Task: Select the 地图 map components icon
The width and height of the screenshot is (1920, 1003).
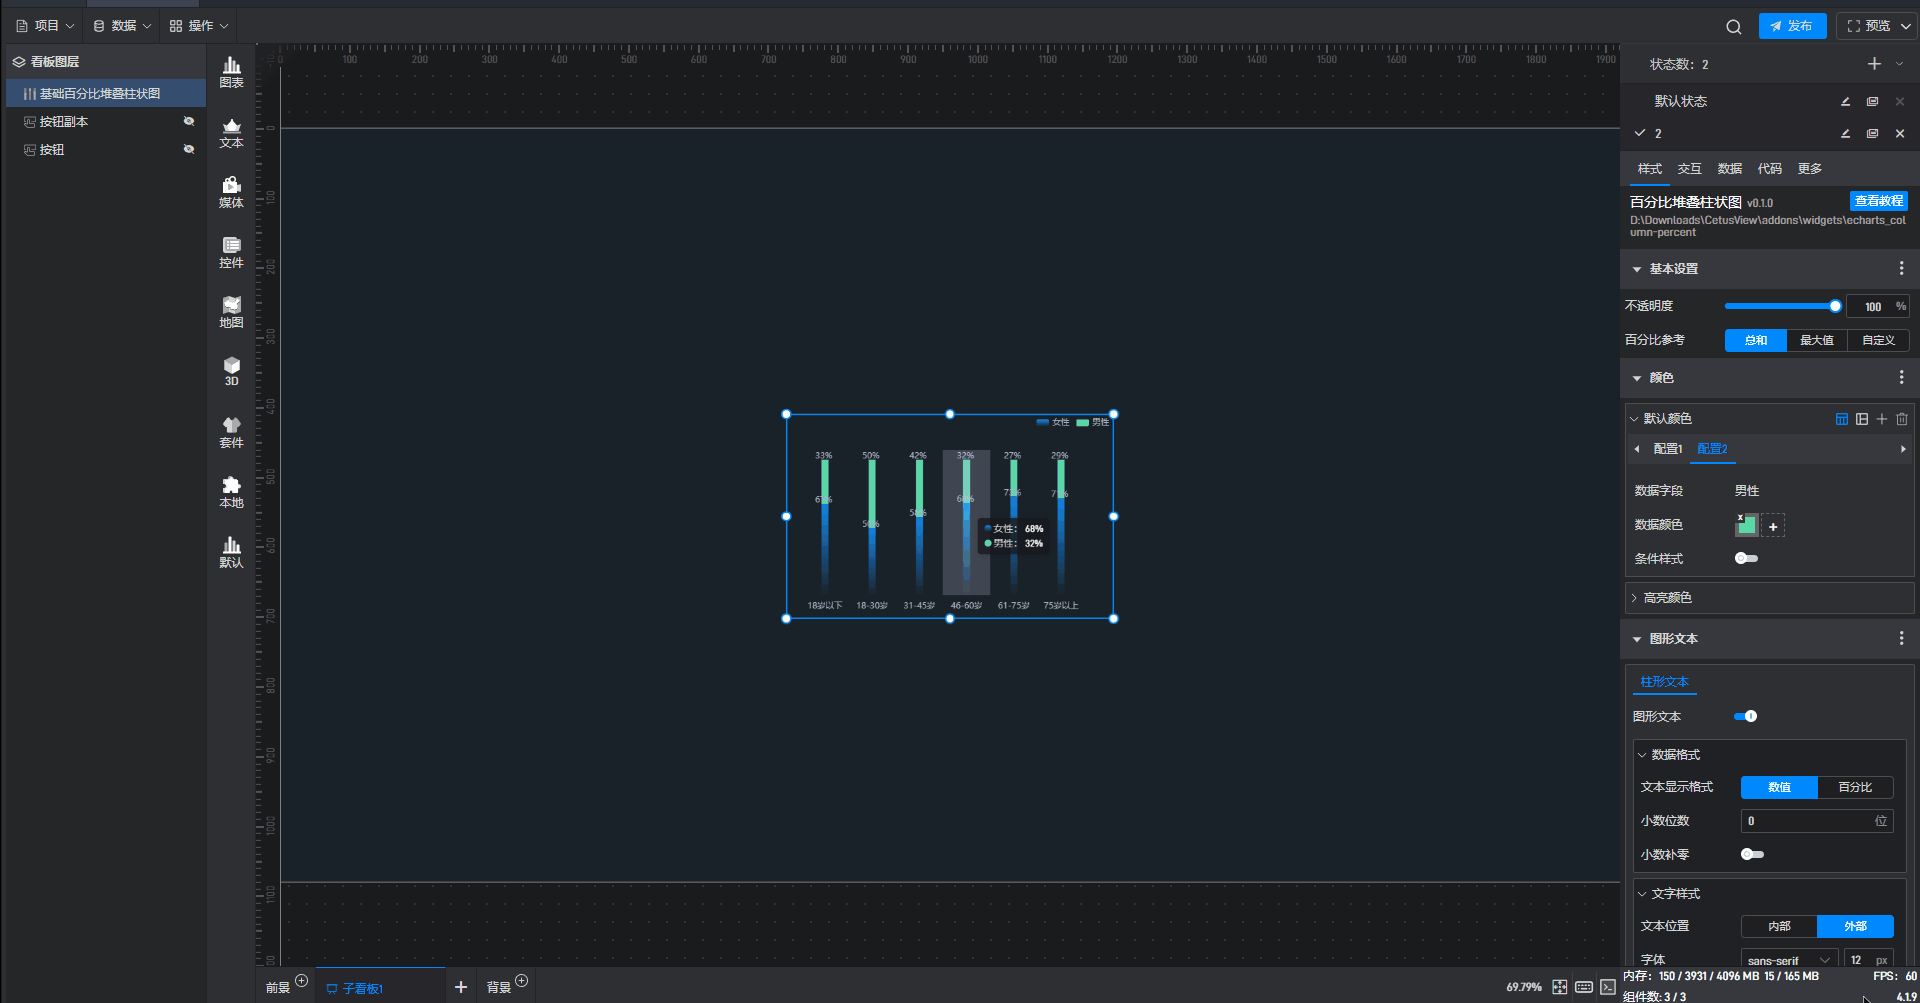Action: tap(231, 312)
